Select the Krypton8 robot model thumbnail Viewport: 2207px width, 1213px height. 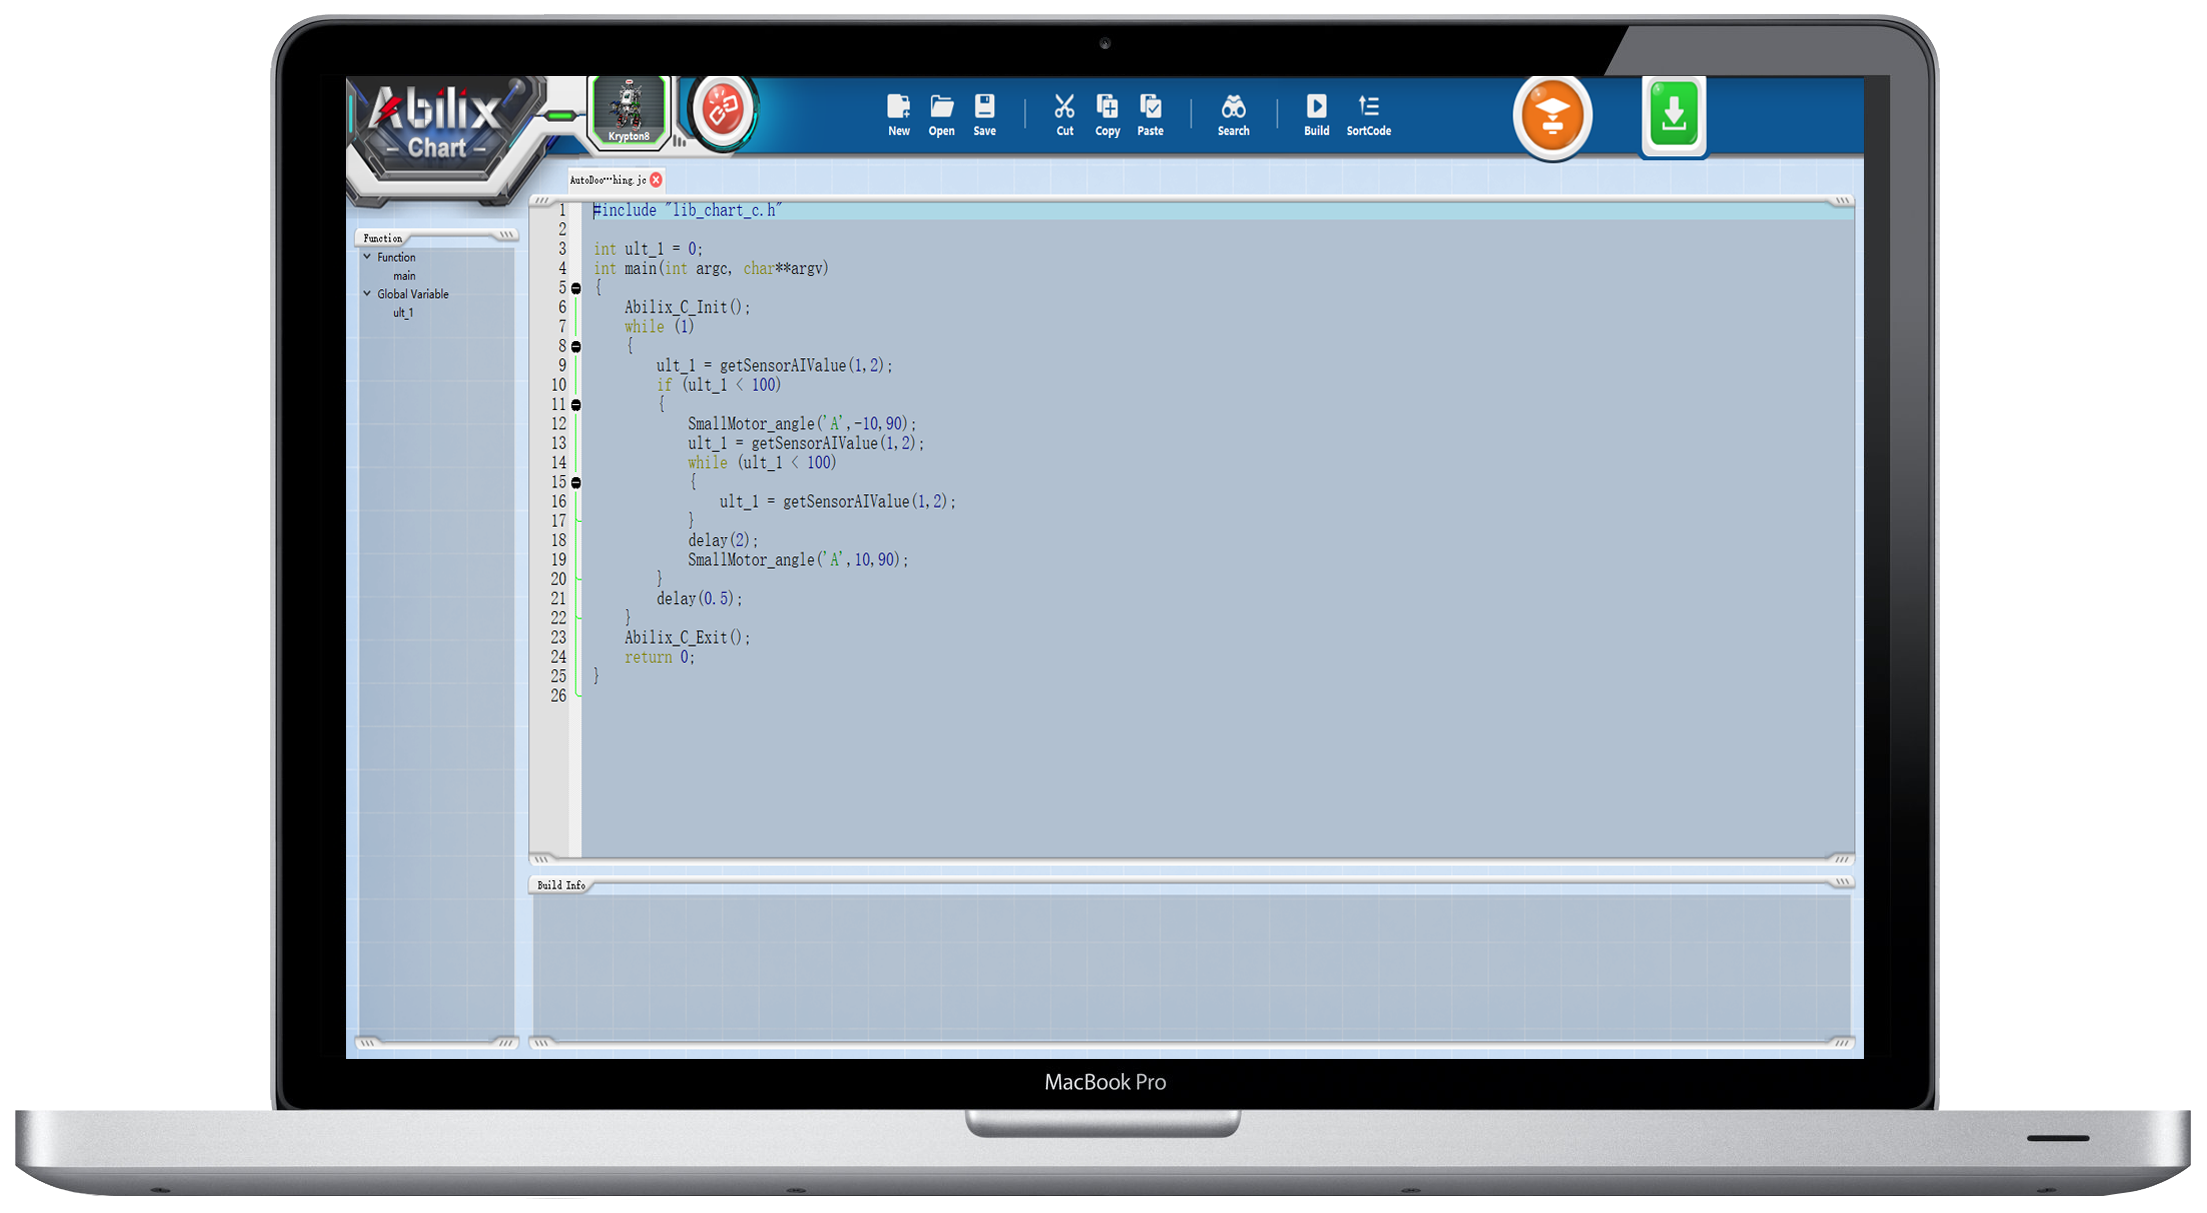pyautogui.click(x=628, y=111)
